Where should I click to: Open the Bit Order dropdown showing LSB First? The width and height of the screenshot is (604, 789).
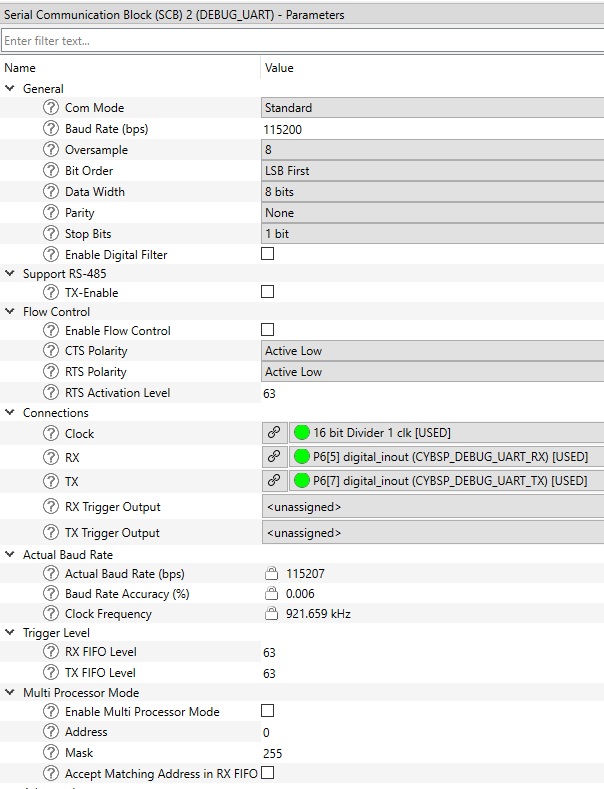(x=430, y=171)
